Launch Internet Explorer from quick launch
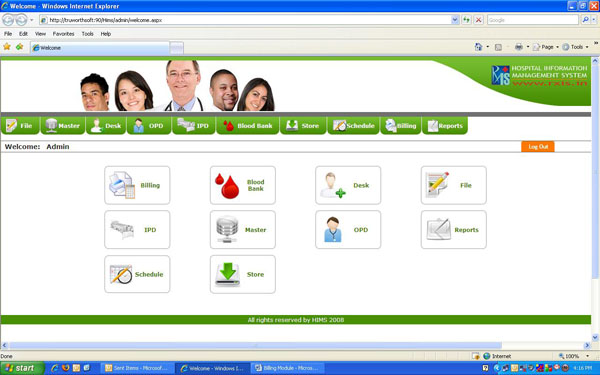600x375 pixels. 55,368
